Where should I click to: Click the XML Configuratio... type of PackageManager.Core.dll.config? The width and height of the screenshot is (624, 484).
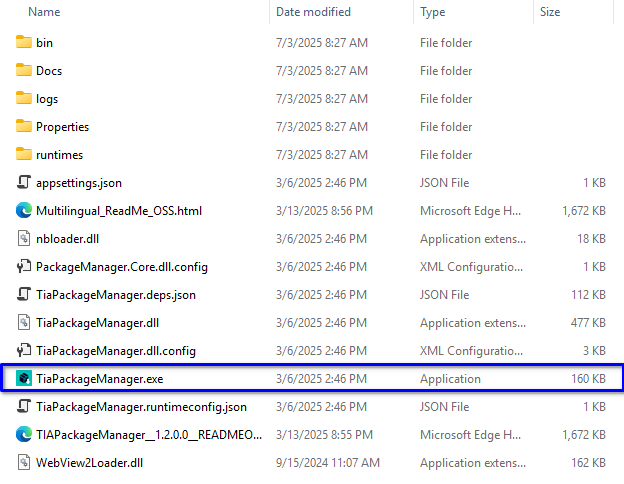pyautogui.click(x=472, y=267)
